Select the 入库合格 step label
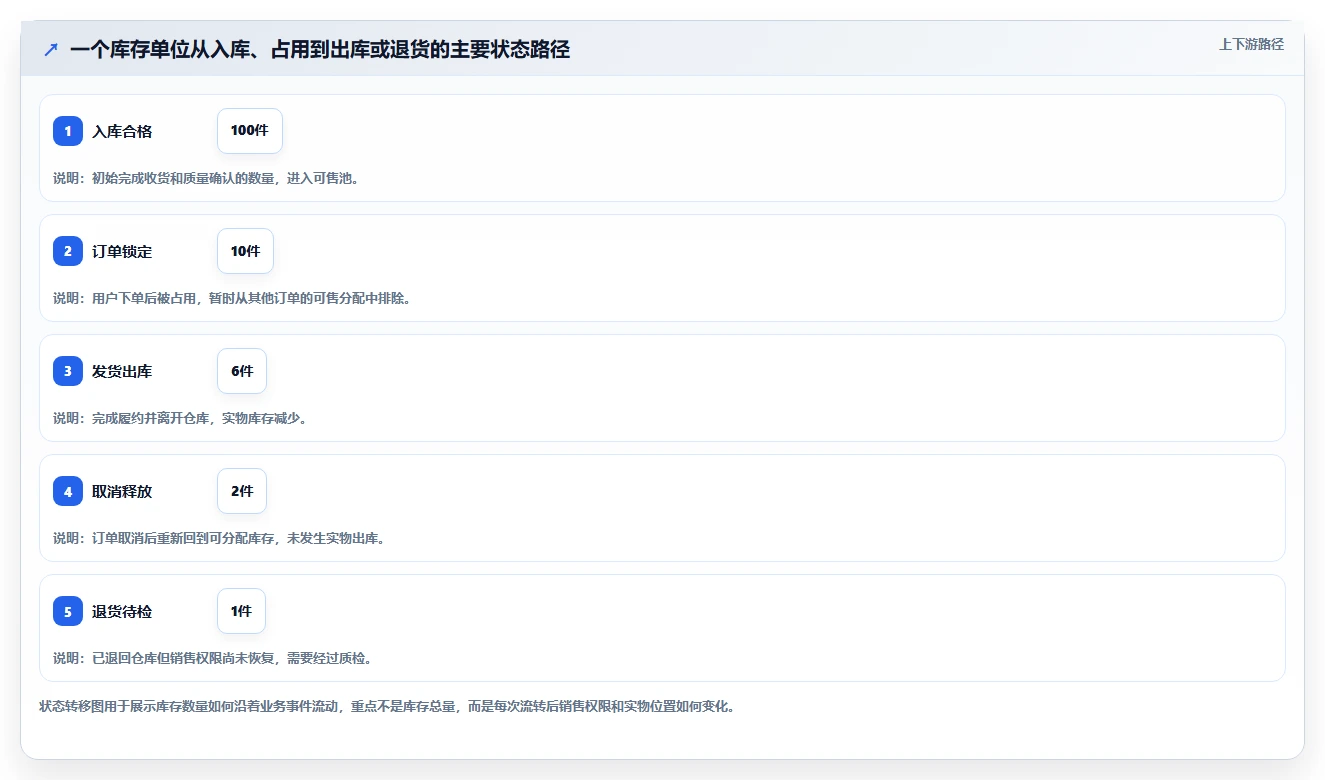This screenshot has height=780, width=1325. [122, 131]
